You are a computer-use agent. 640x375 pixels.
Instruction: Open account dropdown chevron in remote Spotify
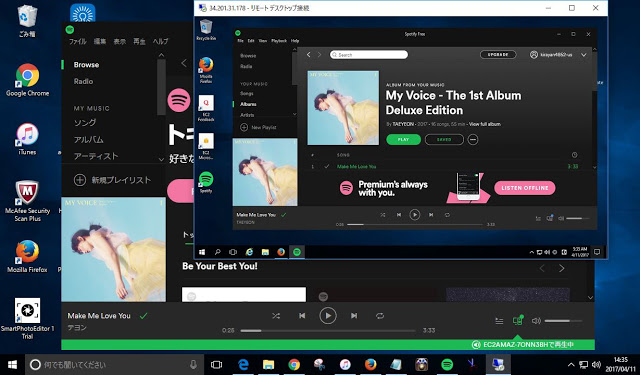click(x=584, y=55)
